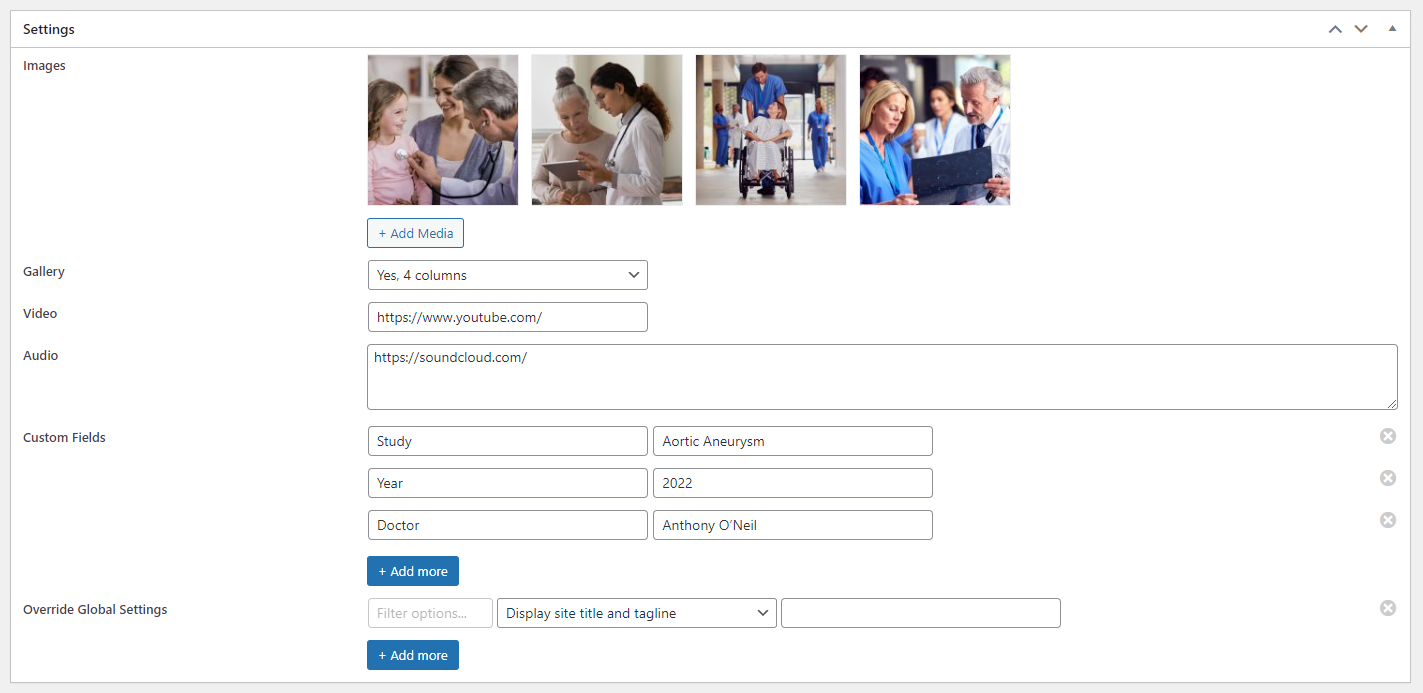Add more custom fields
Screen dimensions: 1423x693
point(413,571)
